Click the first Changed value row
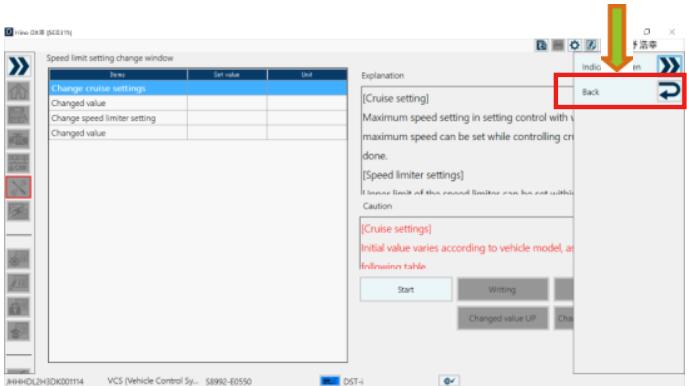This screenshot has height=386, width=687. (198, 103)
